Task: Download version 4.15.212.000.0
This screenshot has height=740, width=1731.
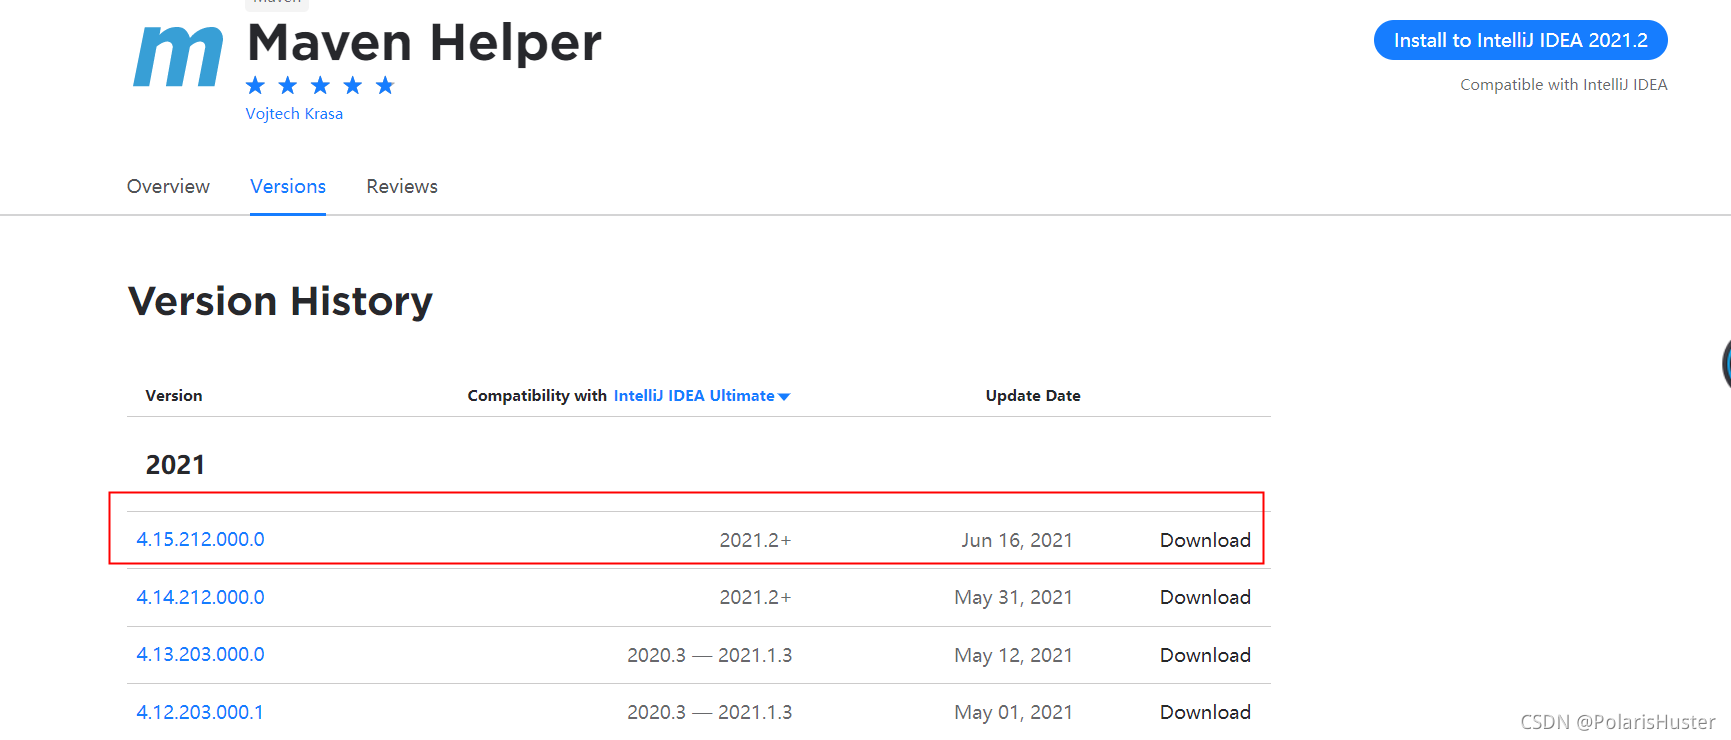Action: click(1205, 540)
